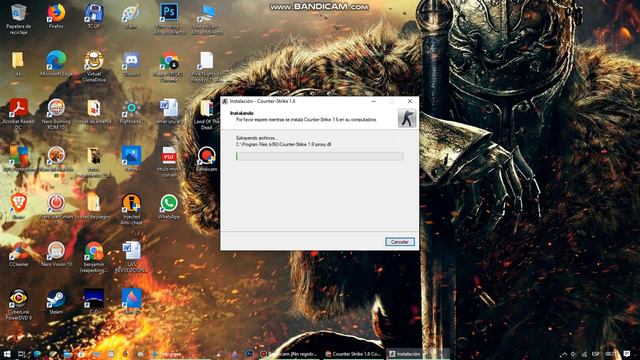Select the Brave browser shortcut
Image resolution: width=640 pixels, height=360 pixels.
pos(18,206)
